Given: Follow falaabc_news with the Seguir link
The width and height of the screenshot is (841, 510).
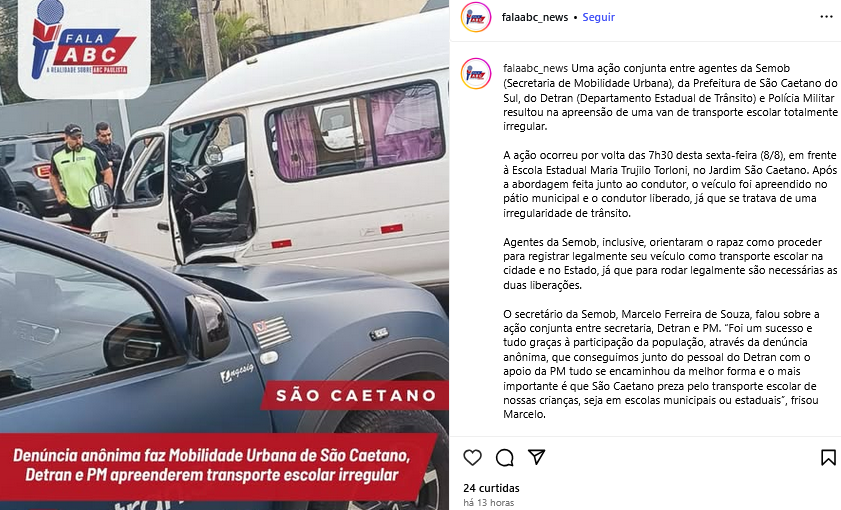Looking at the screenshot, I should (599, 17).
